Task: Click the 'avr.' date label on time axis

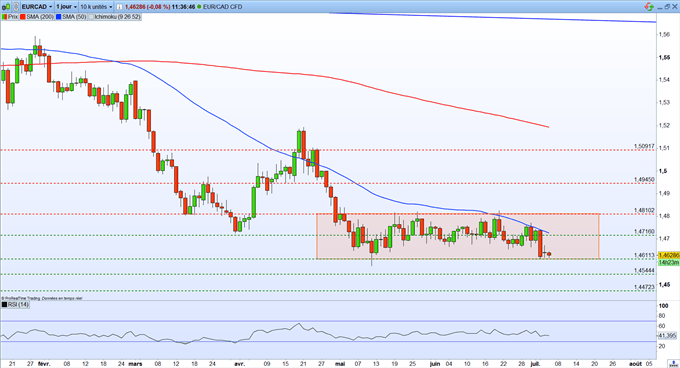Action: pos(239,364)
